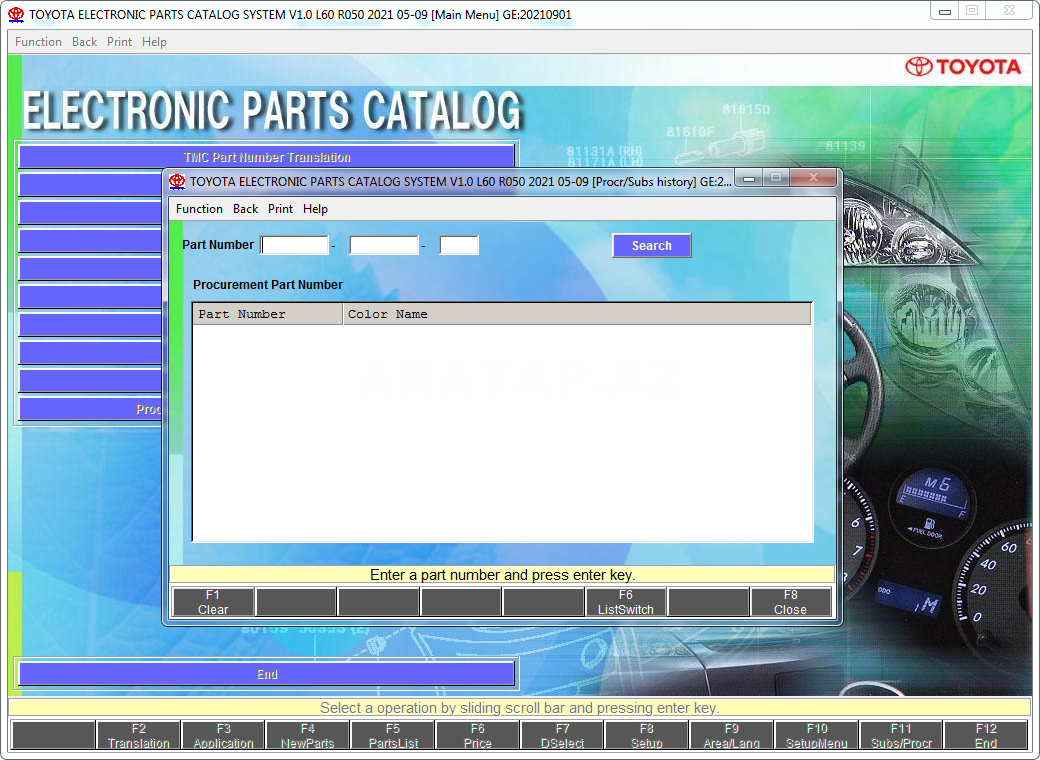Click F8 Close button in dialog
The height and width of the screenshot is (760, 1040).
[791, 602]
